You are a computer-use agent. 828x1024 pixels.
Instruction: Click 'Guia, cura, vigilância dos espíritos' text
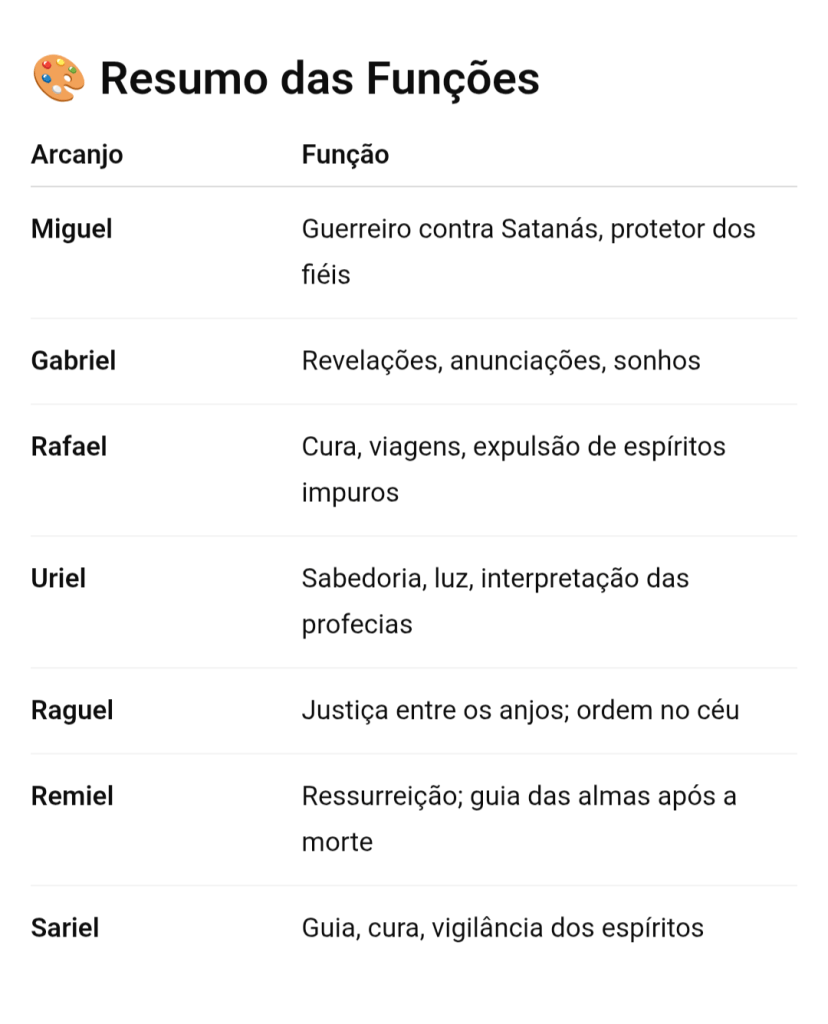pyautogui.click(x=503, y=929)
